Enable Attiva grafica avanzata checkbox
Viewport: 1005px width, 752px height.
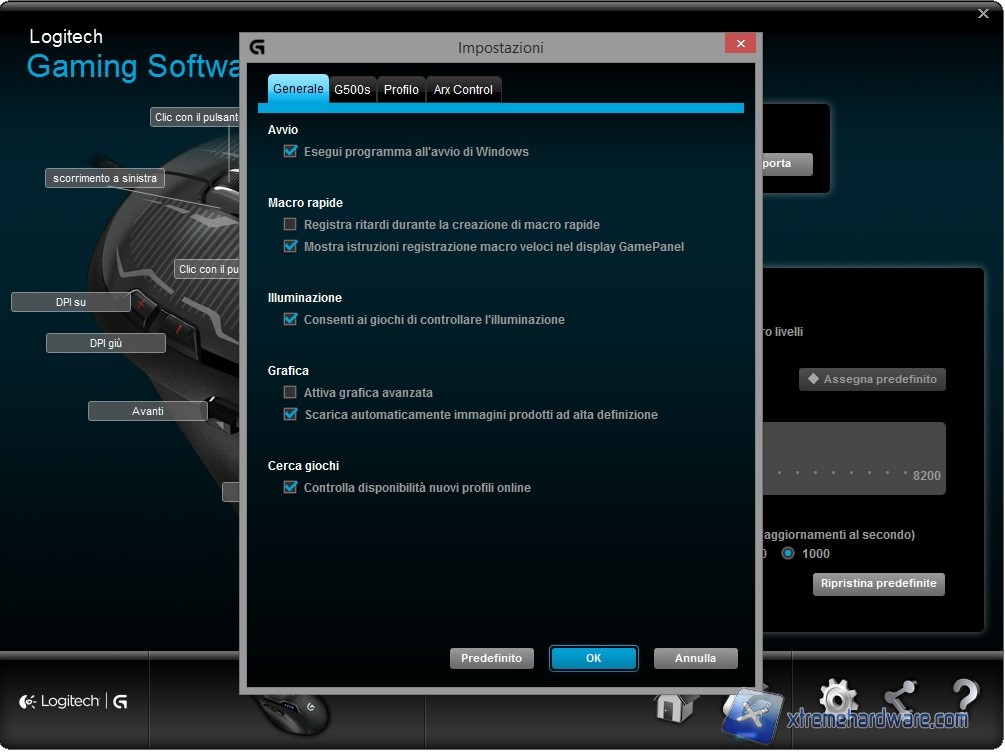click(x=290, y=393)
